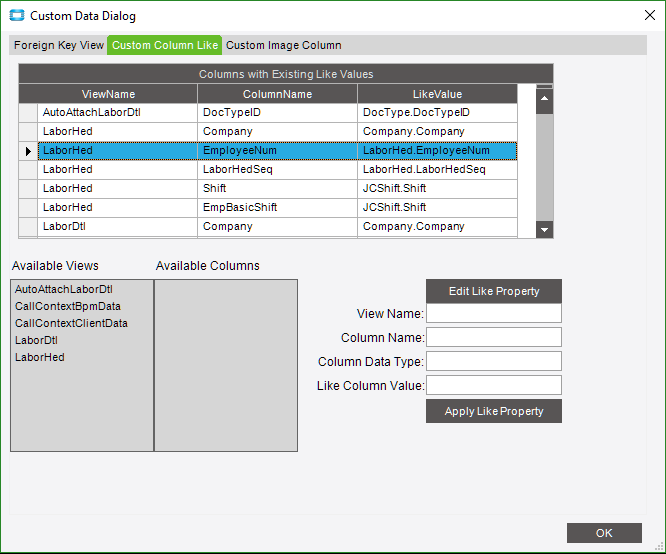Click the Columns with Existing Like Values header
The width and height of the screenshot is (666, 554).
coord(286,74)
